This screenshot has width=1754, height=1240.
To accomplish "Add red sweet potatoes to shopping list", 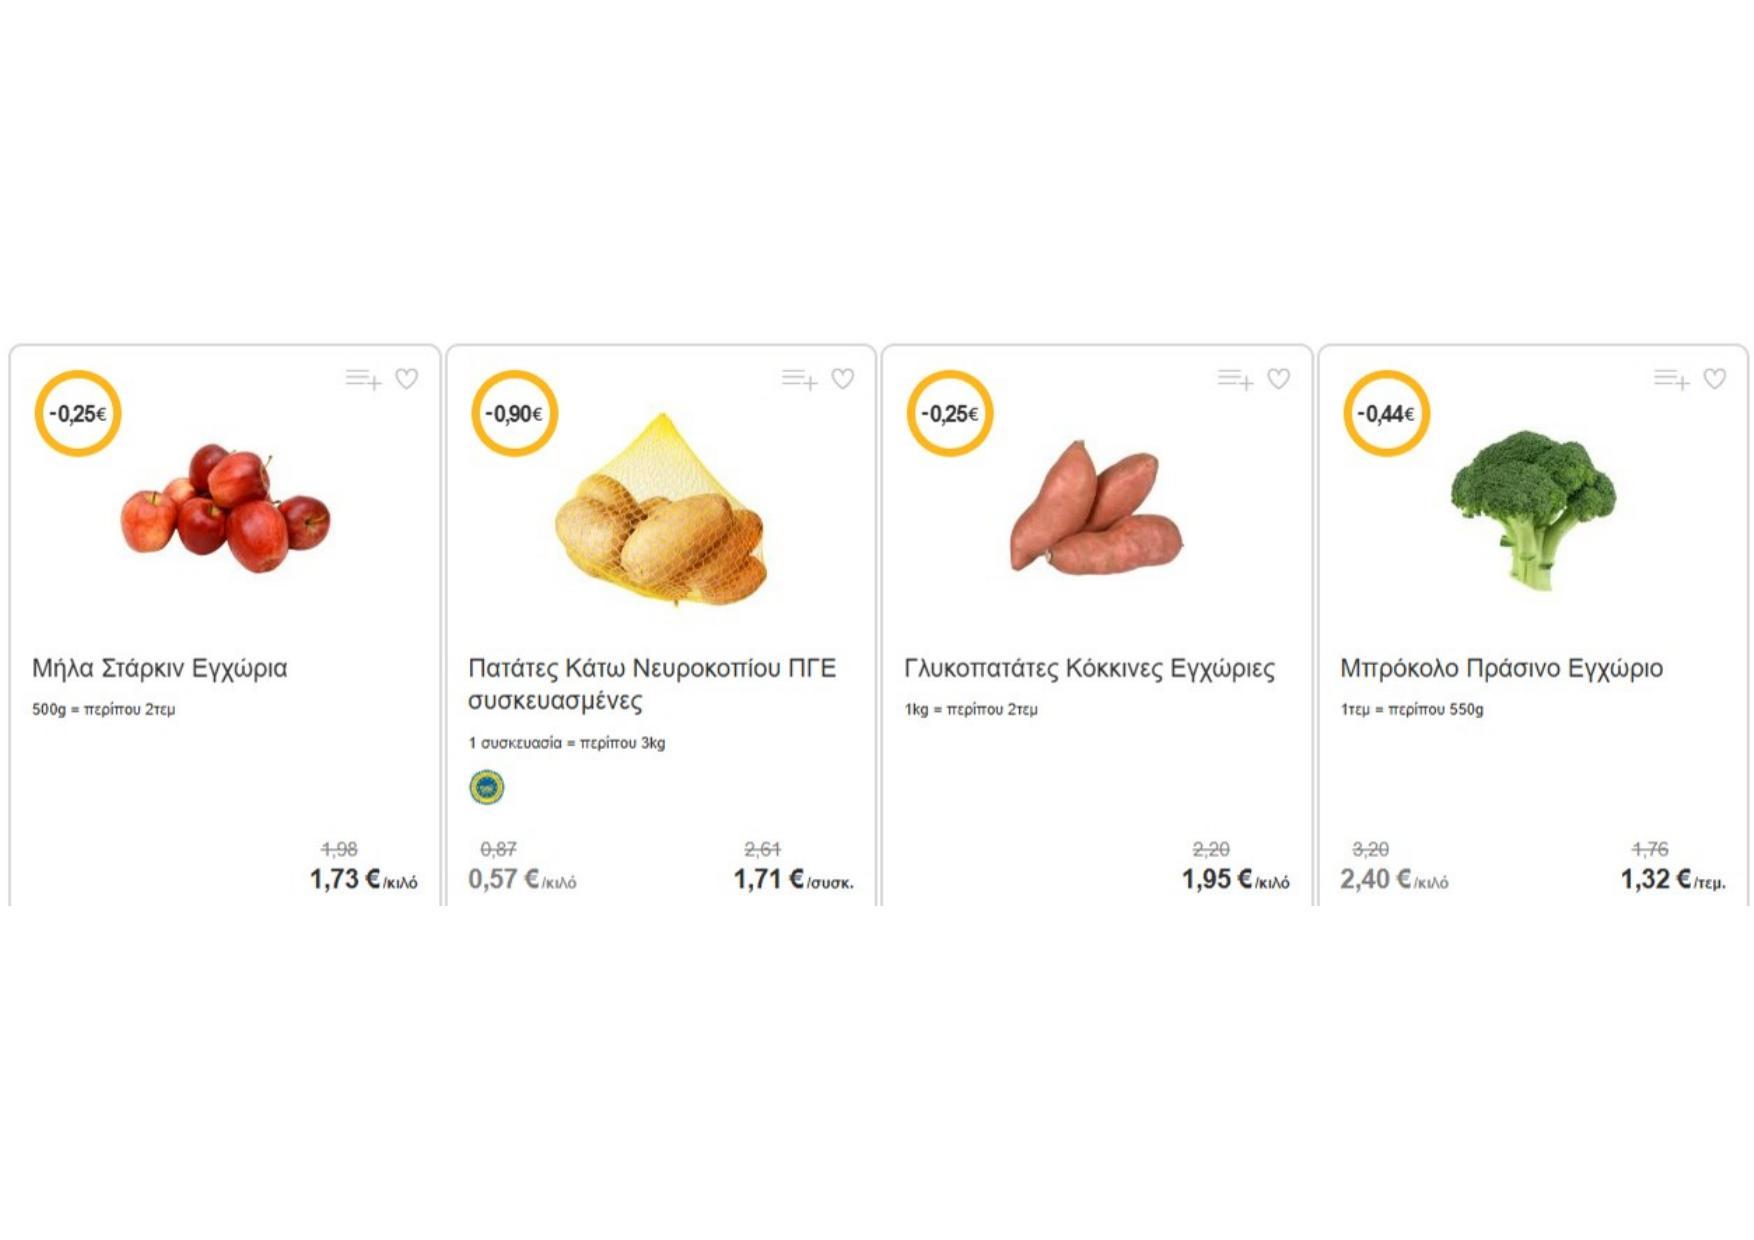I will click(1235, 379).
